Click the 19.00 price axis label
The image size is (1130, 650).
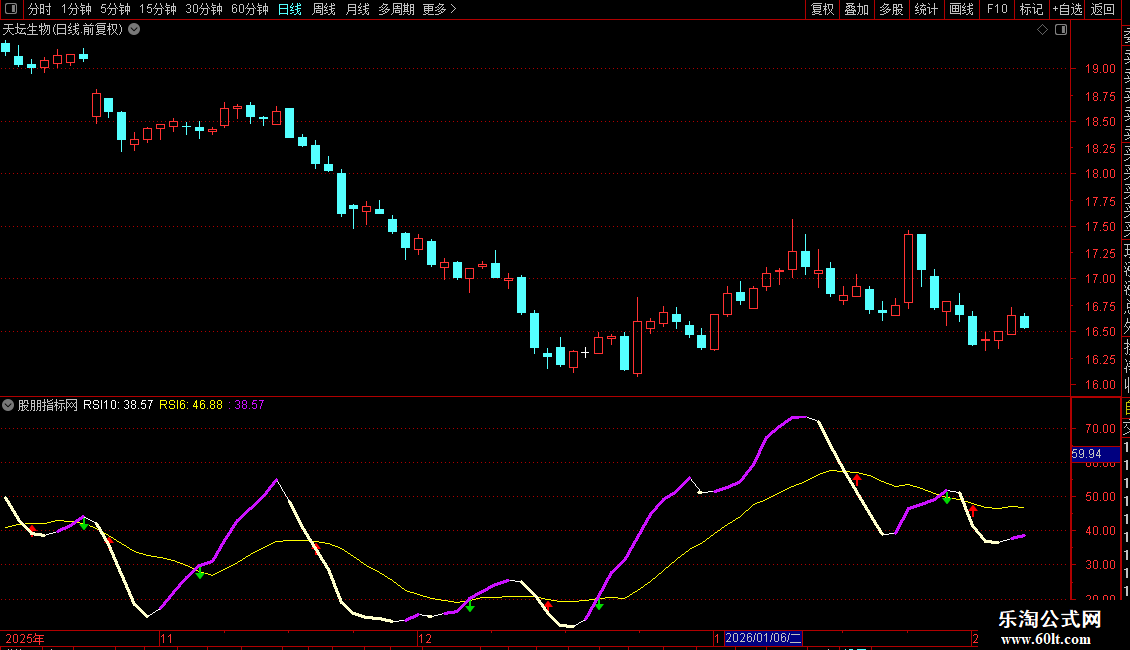pos(1100,69)
